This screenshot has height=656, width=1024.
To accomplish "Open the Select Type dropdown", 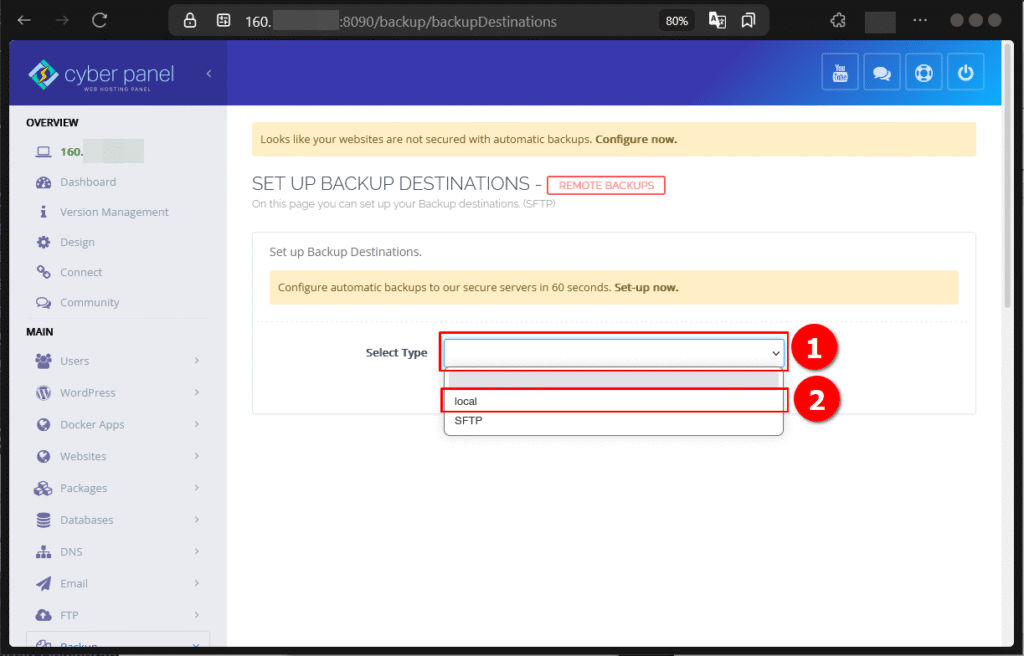I will click(x=613, y=352).
